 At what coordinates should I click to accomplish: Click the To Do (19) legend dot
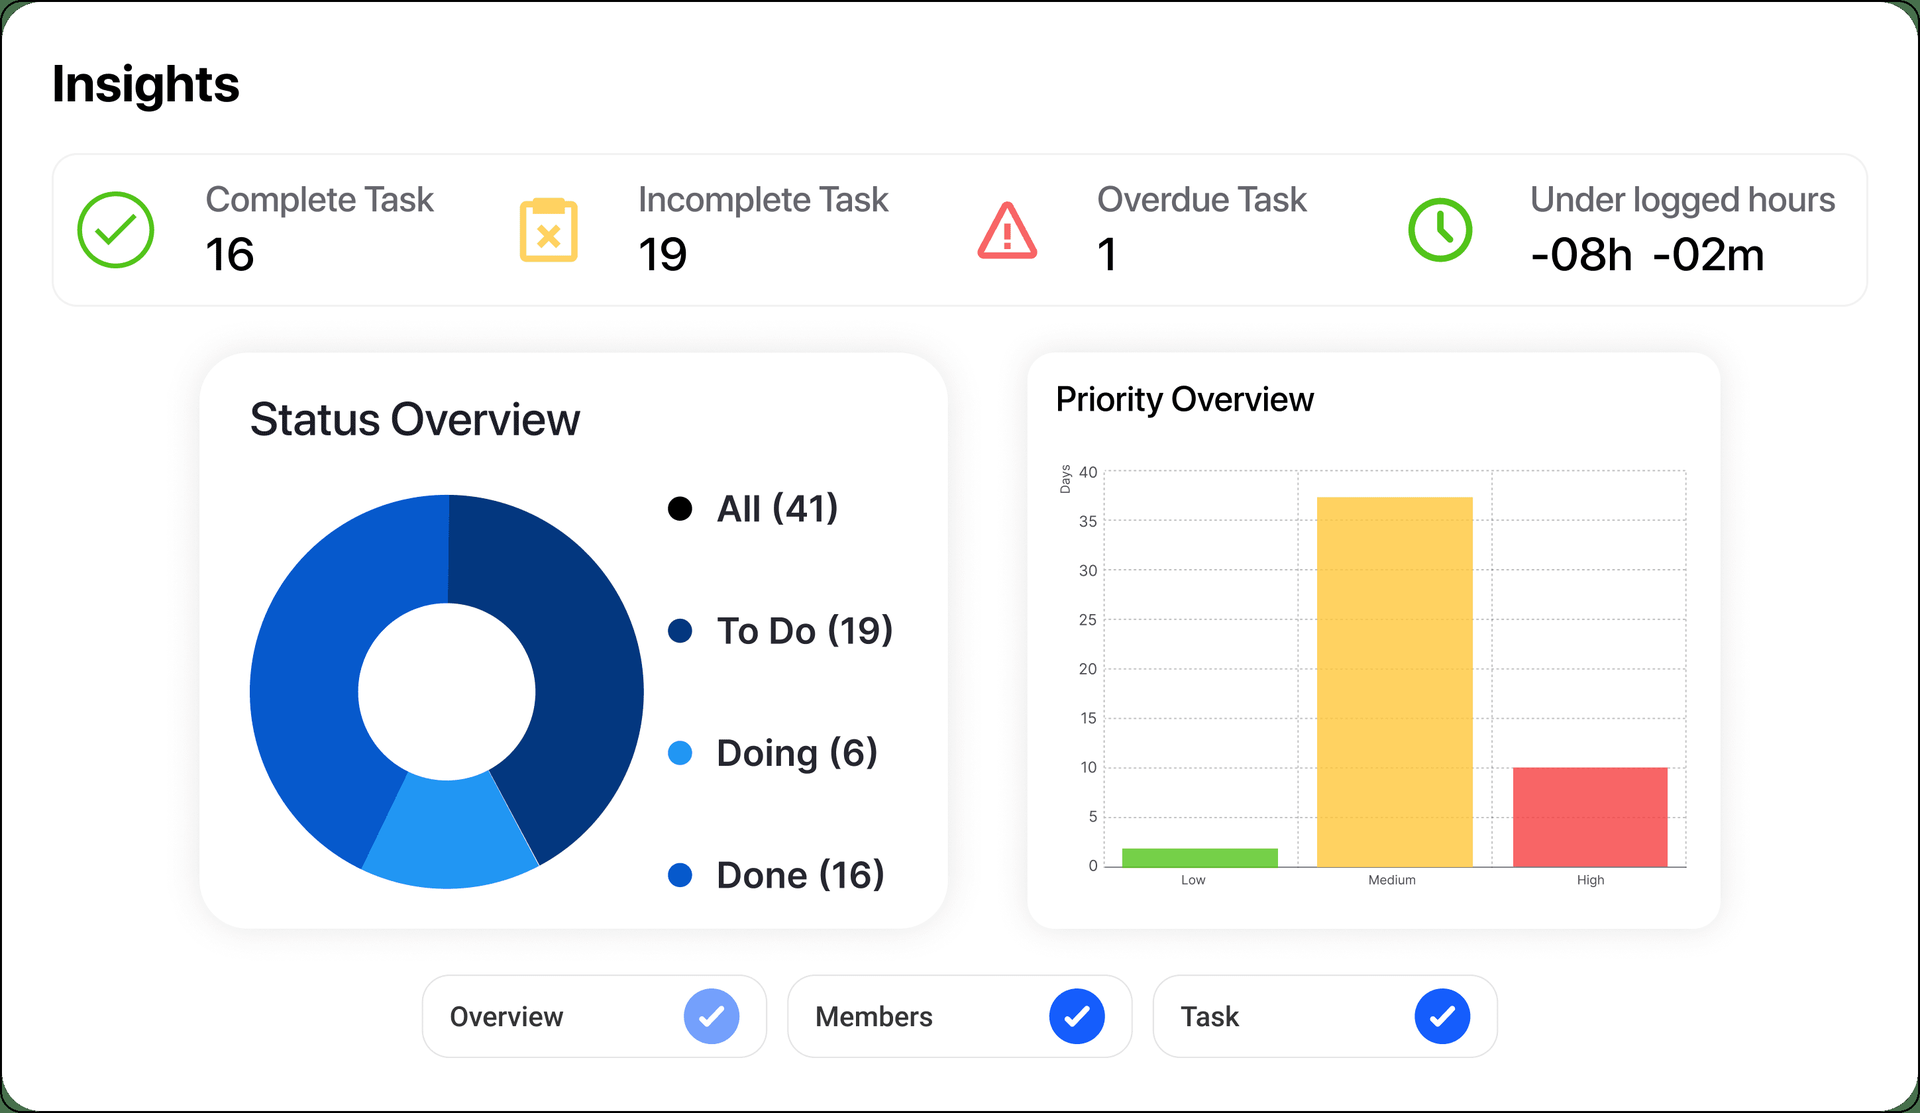680,631
